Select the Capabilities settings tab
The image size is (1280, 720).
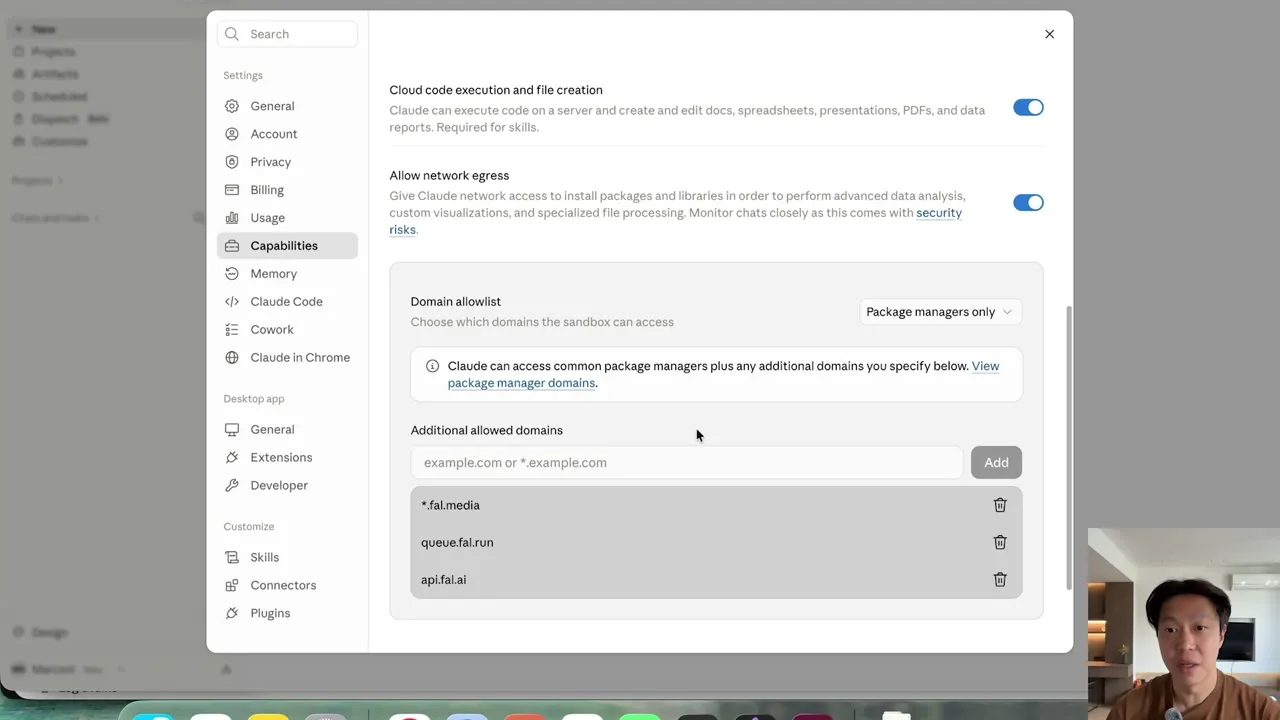[287, 246]
